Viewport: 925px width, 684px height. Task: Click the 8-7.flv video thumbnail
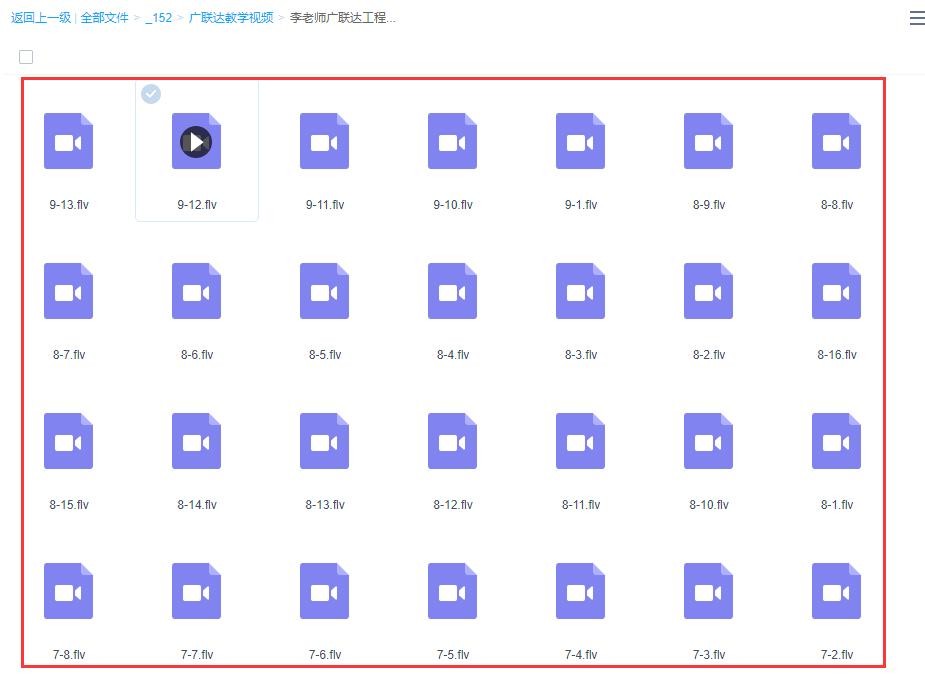[68, 291]
